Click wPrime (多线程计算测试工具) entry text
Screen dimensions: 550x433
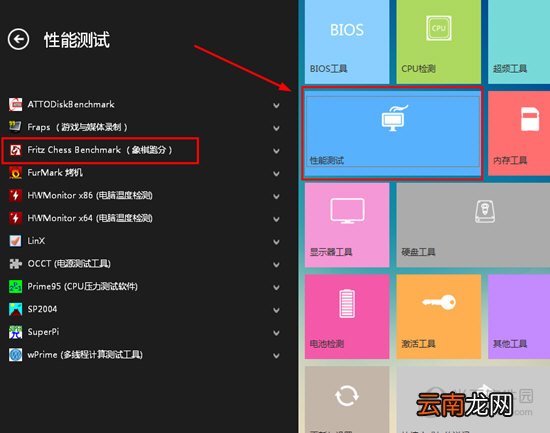pyautogui.click(x=85, y=355)
